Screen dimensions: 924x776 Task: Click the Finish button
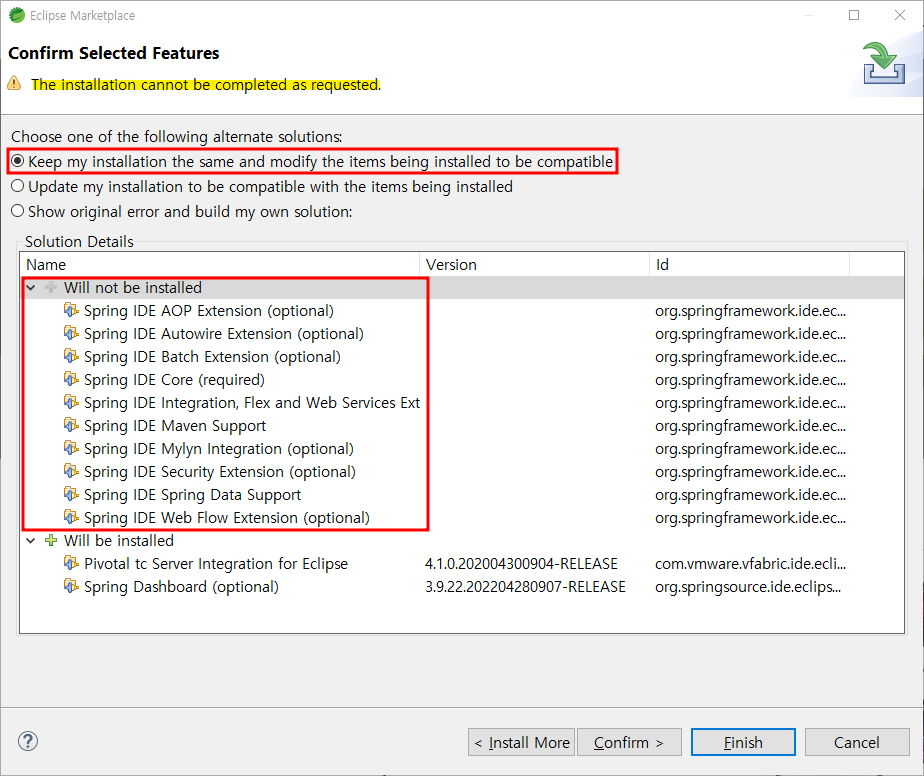coord(743,742)
